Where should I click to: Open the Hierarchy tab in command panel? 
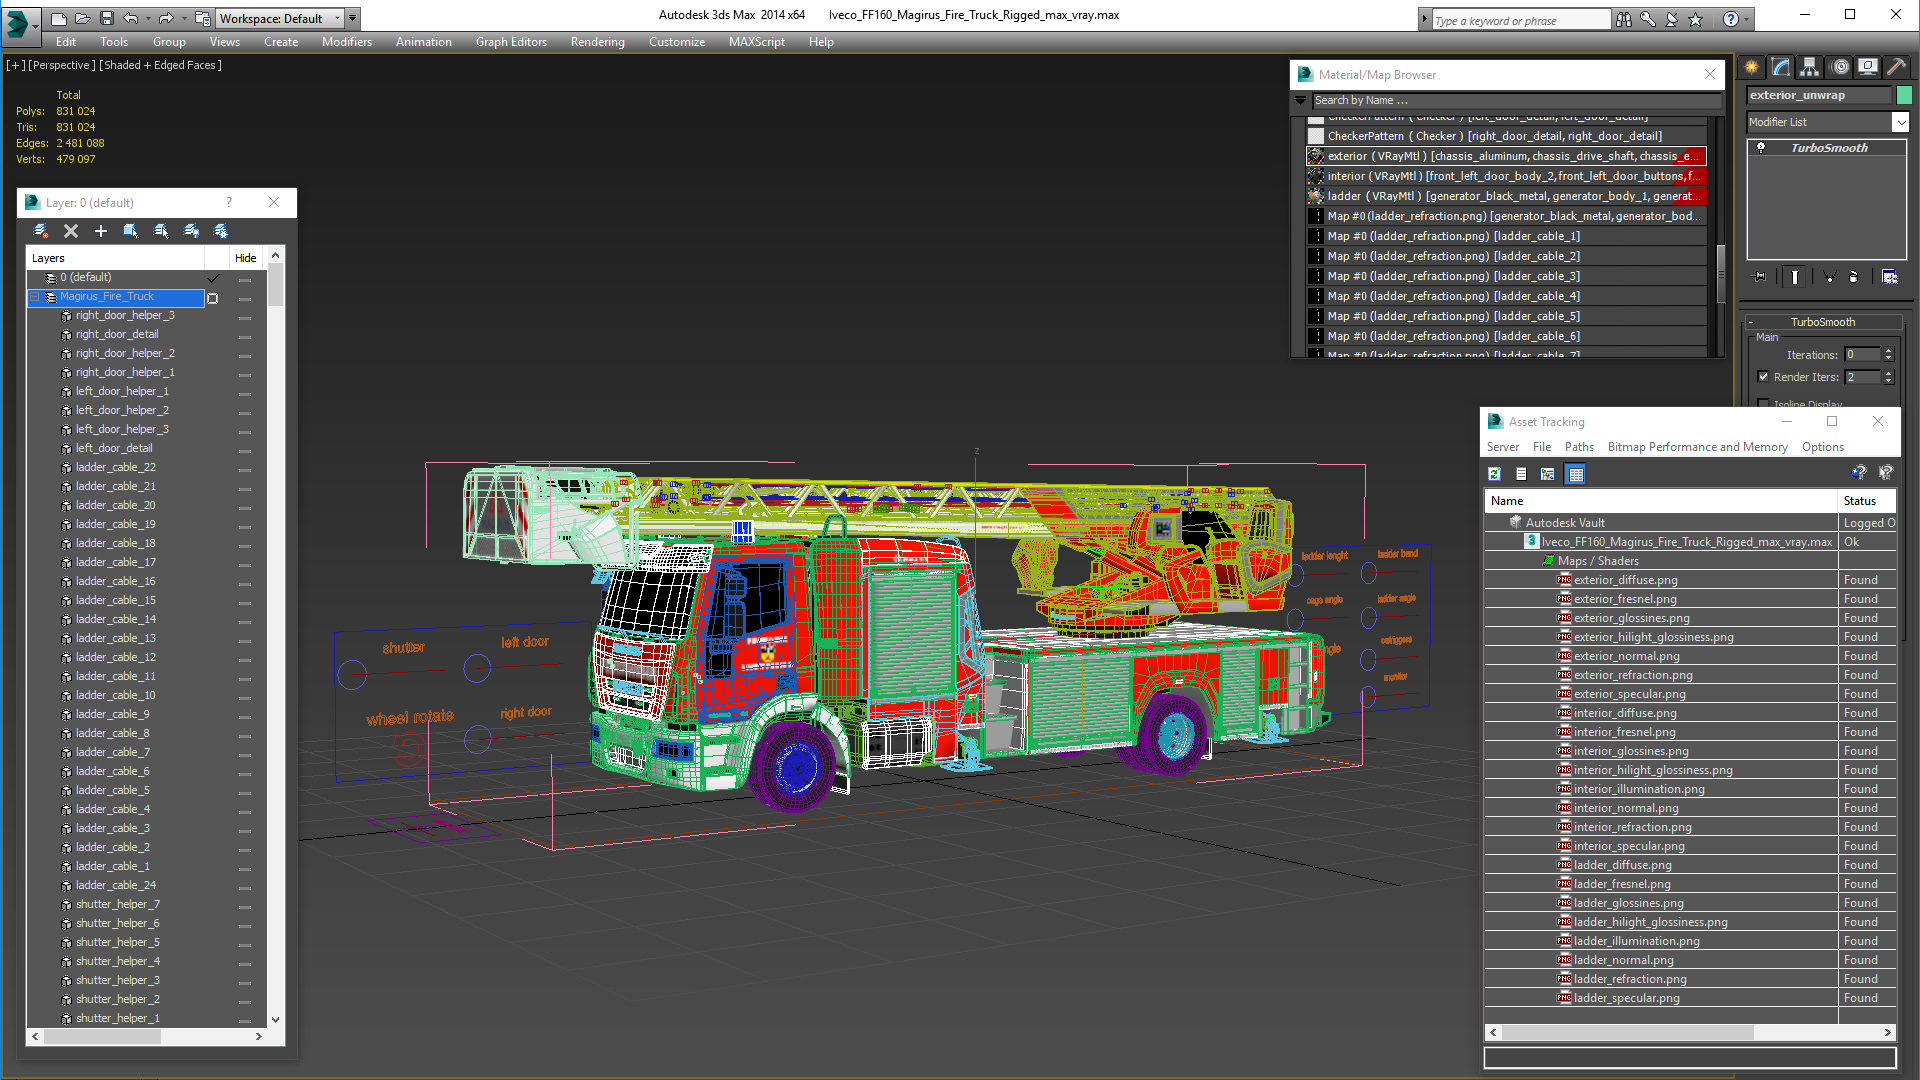pyautogui.click(x=1810, y=67)
